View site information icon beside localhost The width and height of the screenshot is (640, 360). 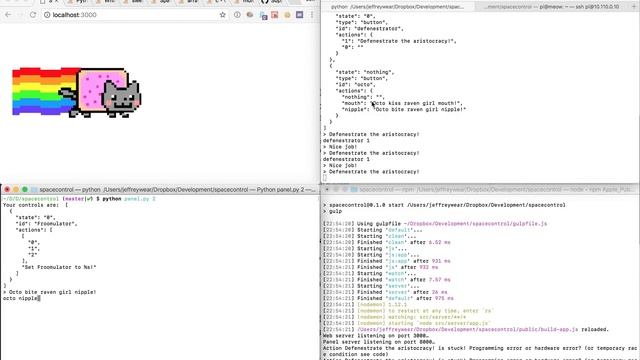tap(47, 15)
